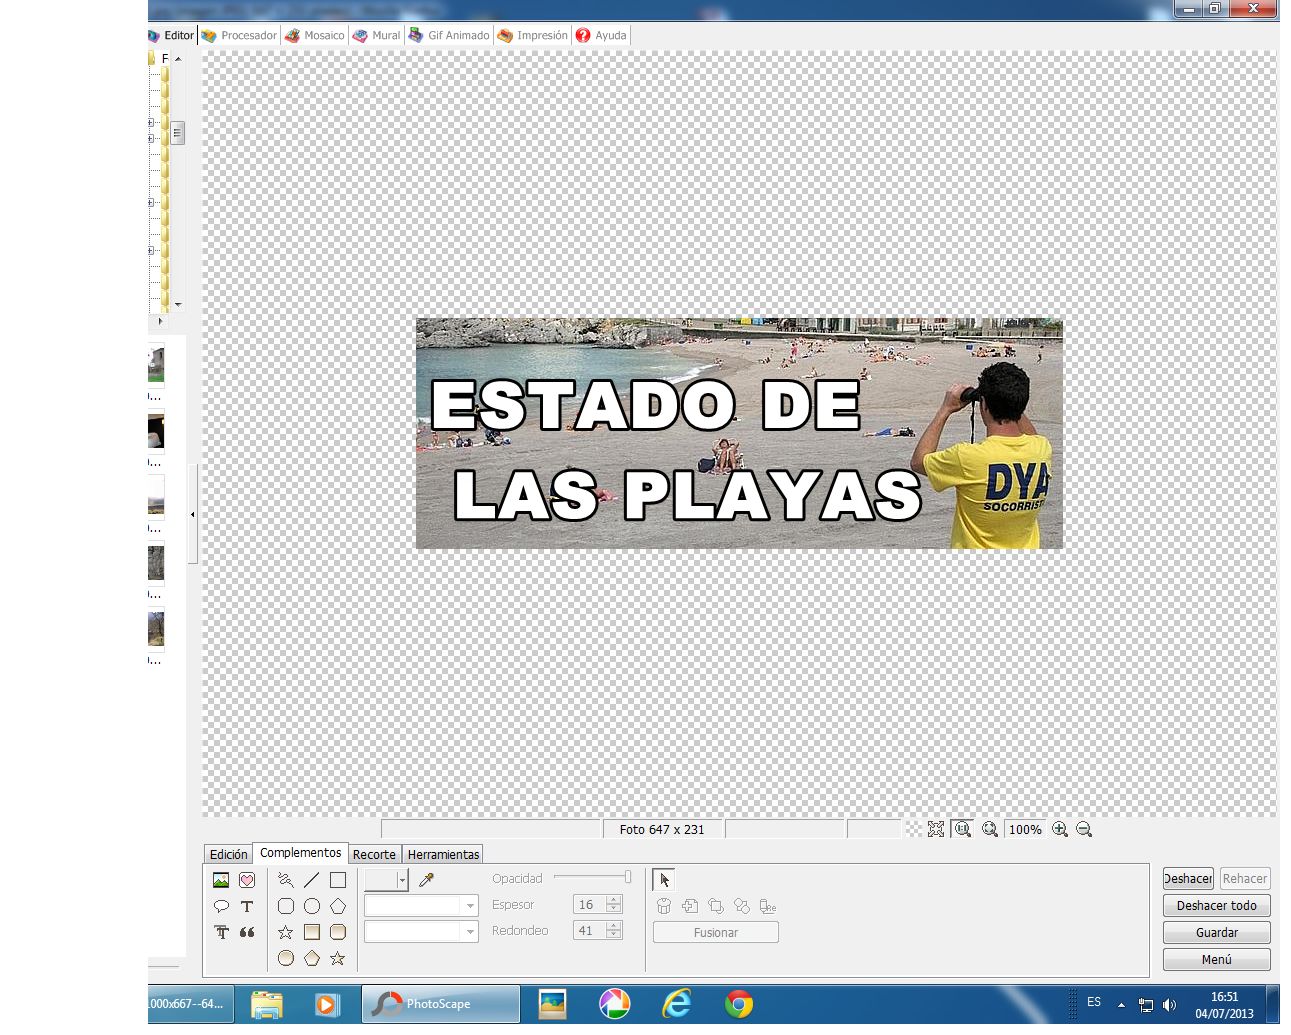The height and width of the screenshot is (1035, 1291).
Task: Open the Mosaico tab
Action: 314,35
